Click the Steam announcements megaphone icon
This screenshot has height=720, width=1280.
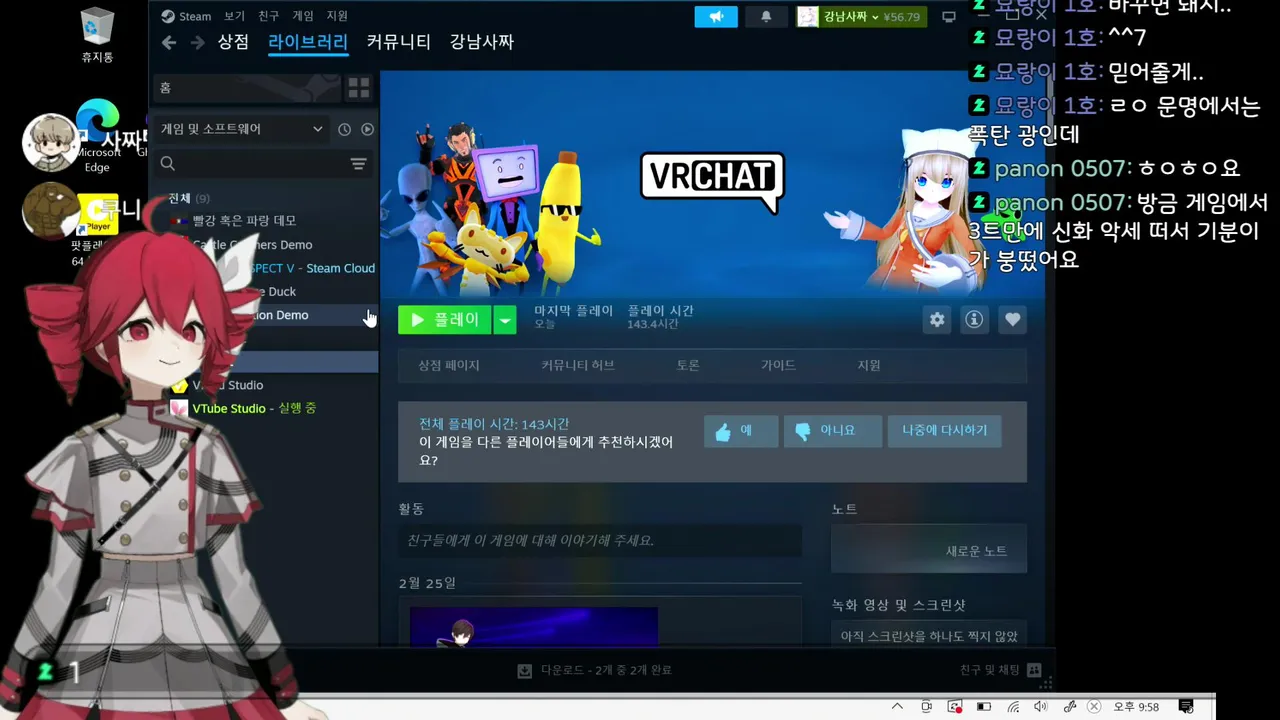click(x=716, y=17)
